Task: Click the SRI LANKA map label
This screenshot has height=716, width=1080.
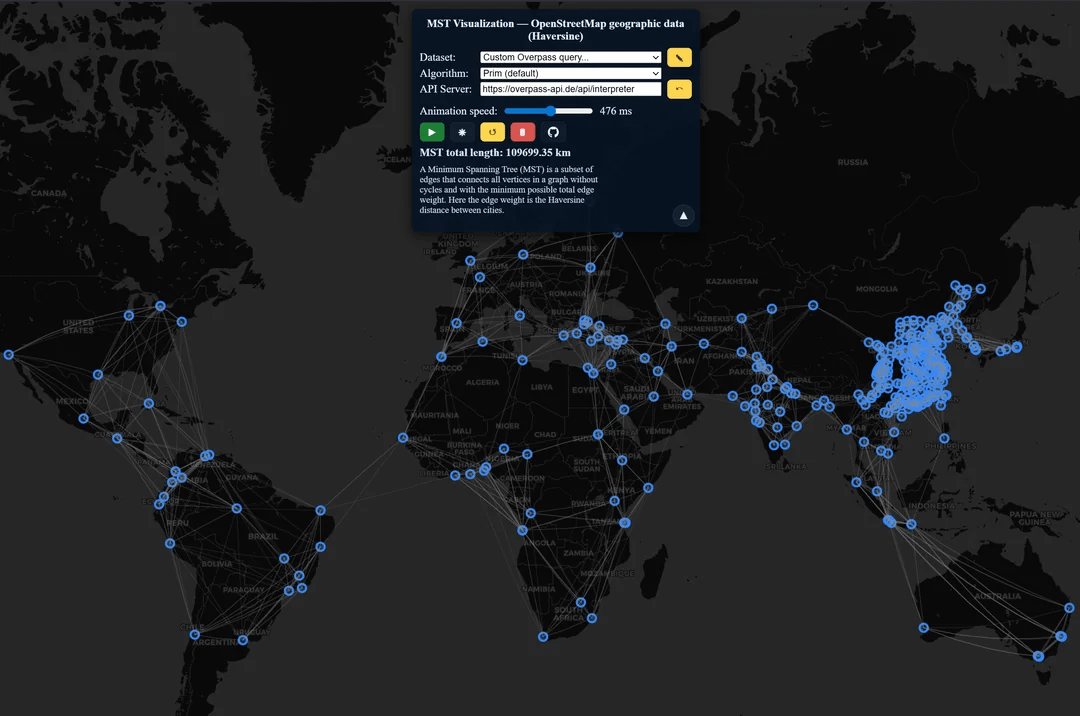Action: coord(786,466)
